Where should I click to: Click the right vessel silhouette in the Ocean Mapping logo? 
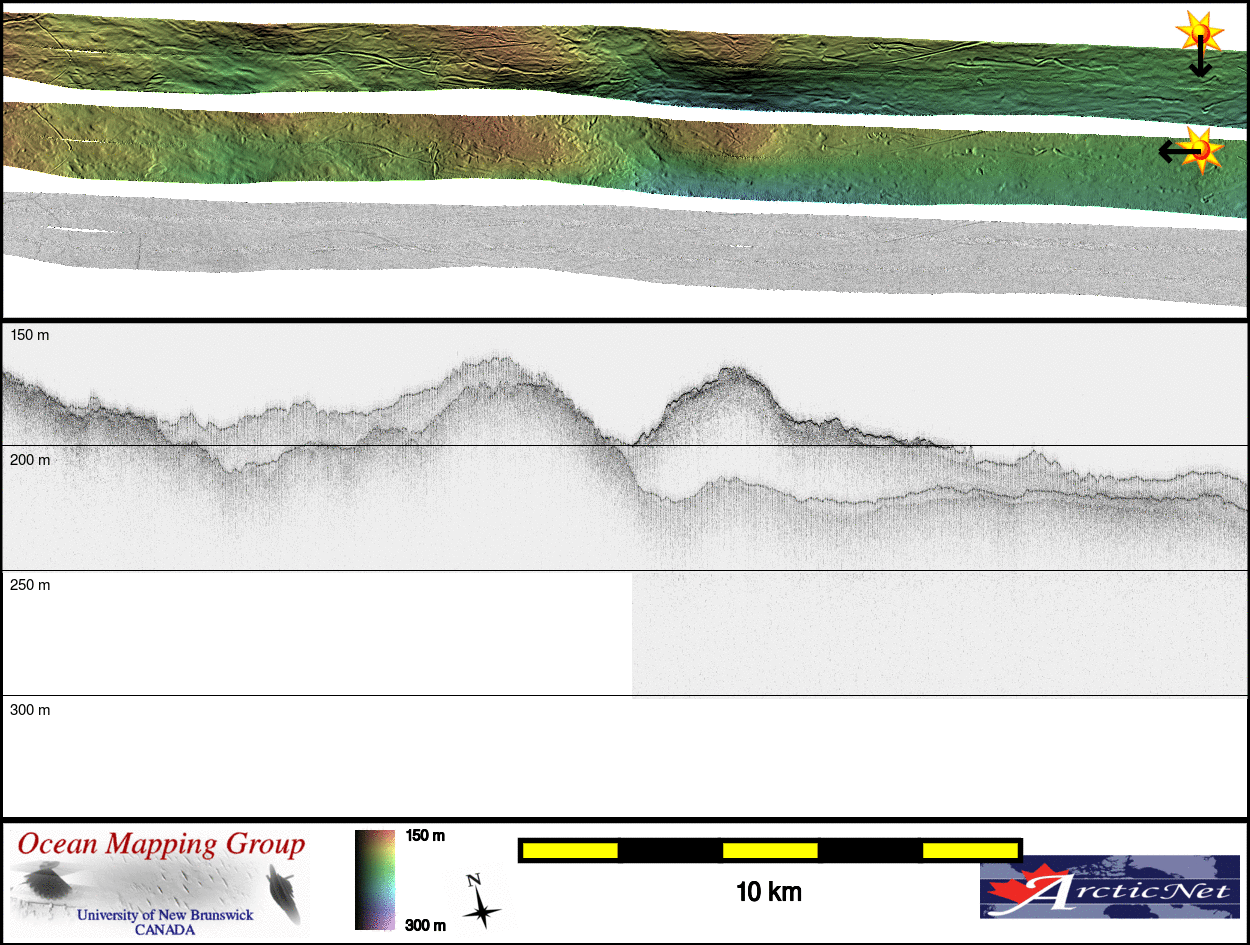point(283,892)
